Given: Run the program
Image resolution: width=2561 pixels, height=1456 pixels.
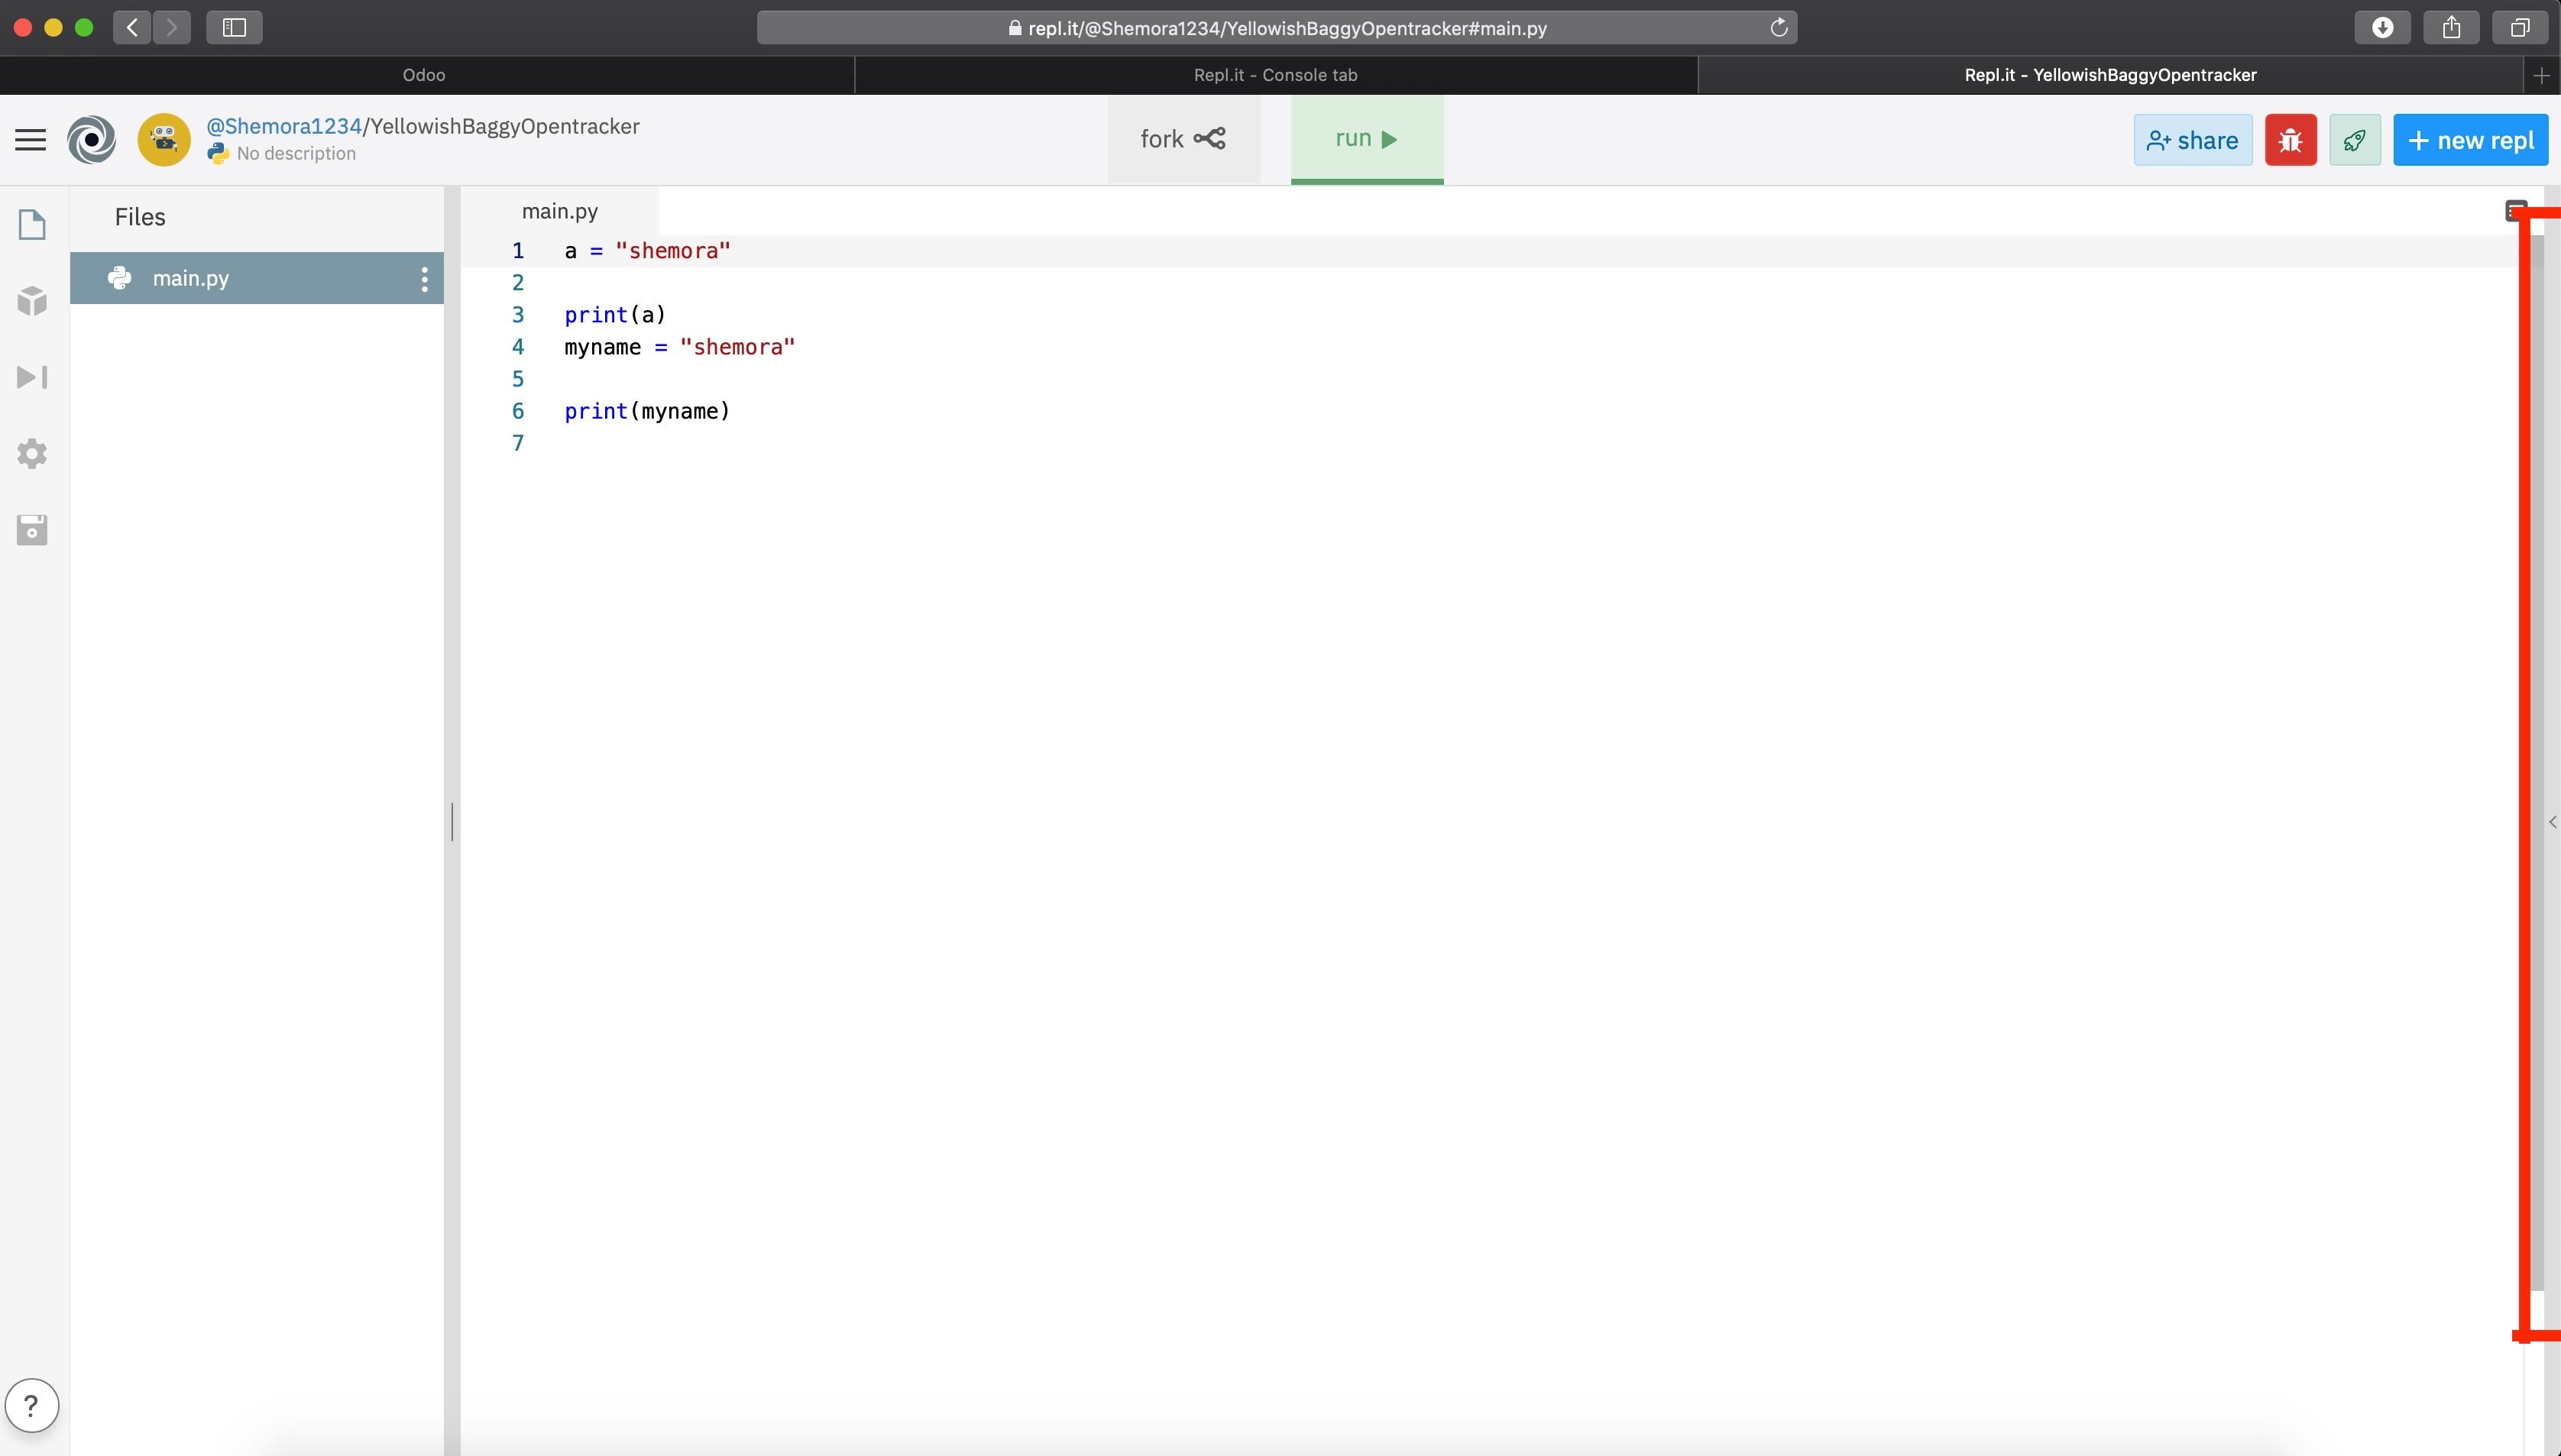Looking at the screenshot, I should [x=1367, y=139].
